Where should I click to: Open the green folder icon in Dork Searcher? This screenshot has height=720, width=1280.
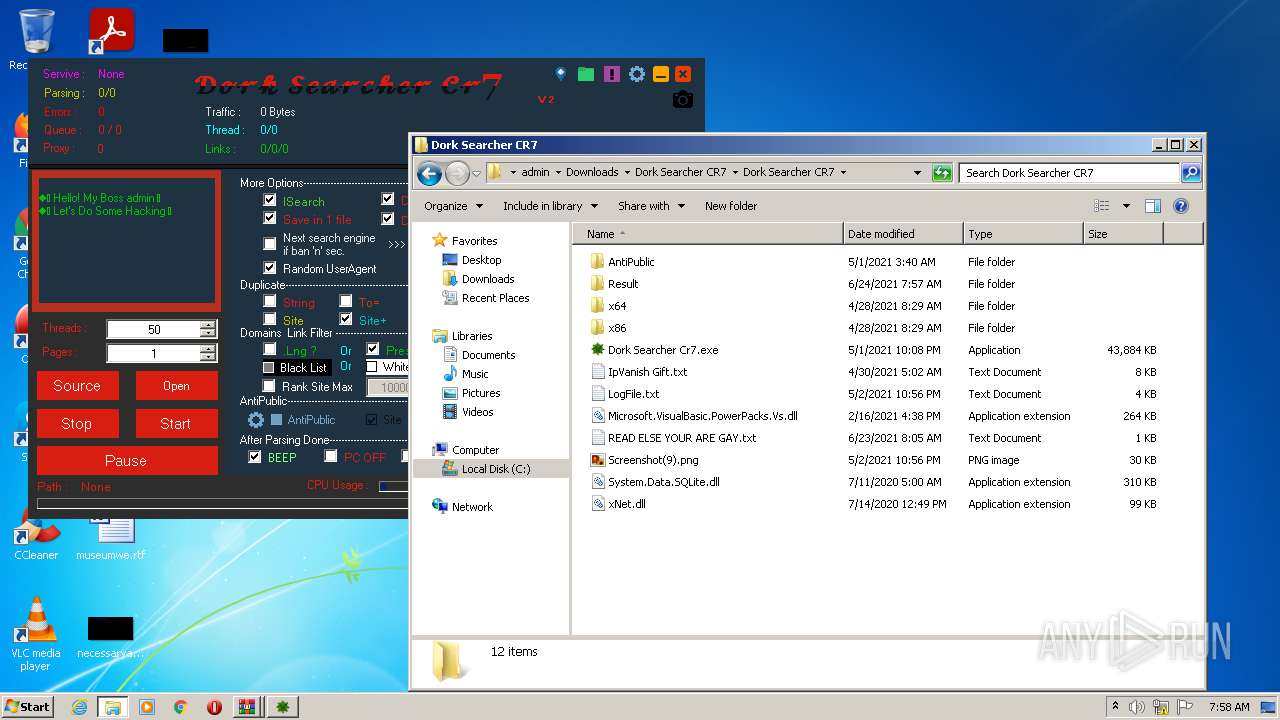(586, 74)
